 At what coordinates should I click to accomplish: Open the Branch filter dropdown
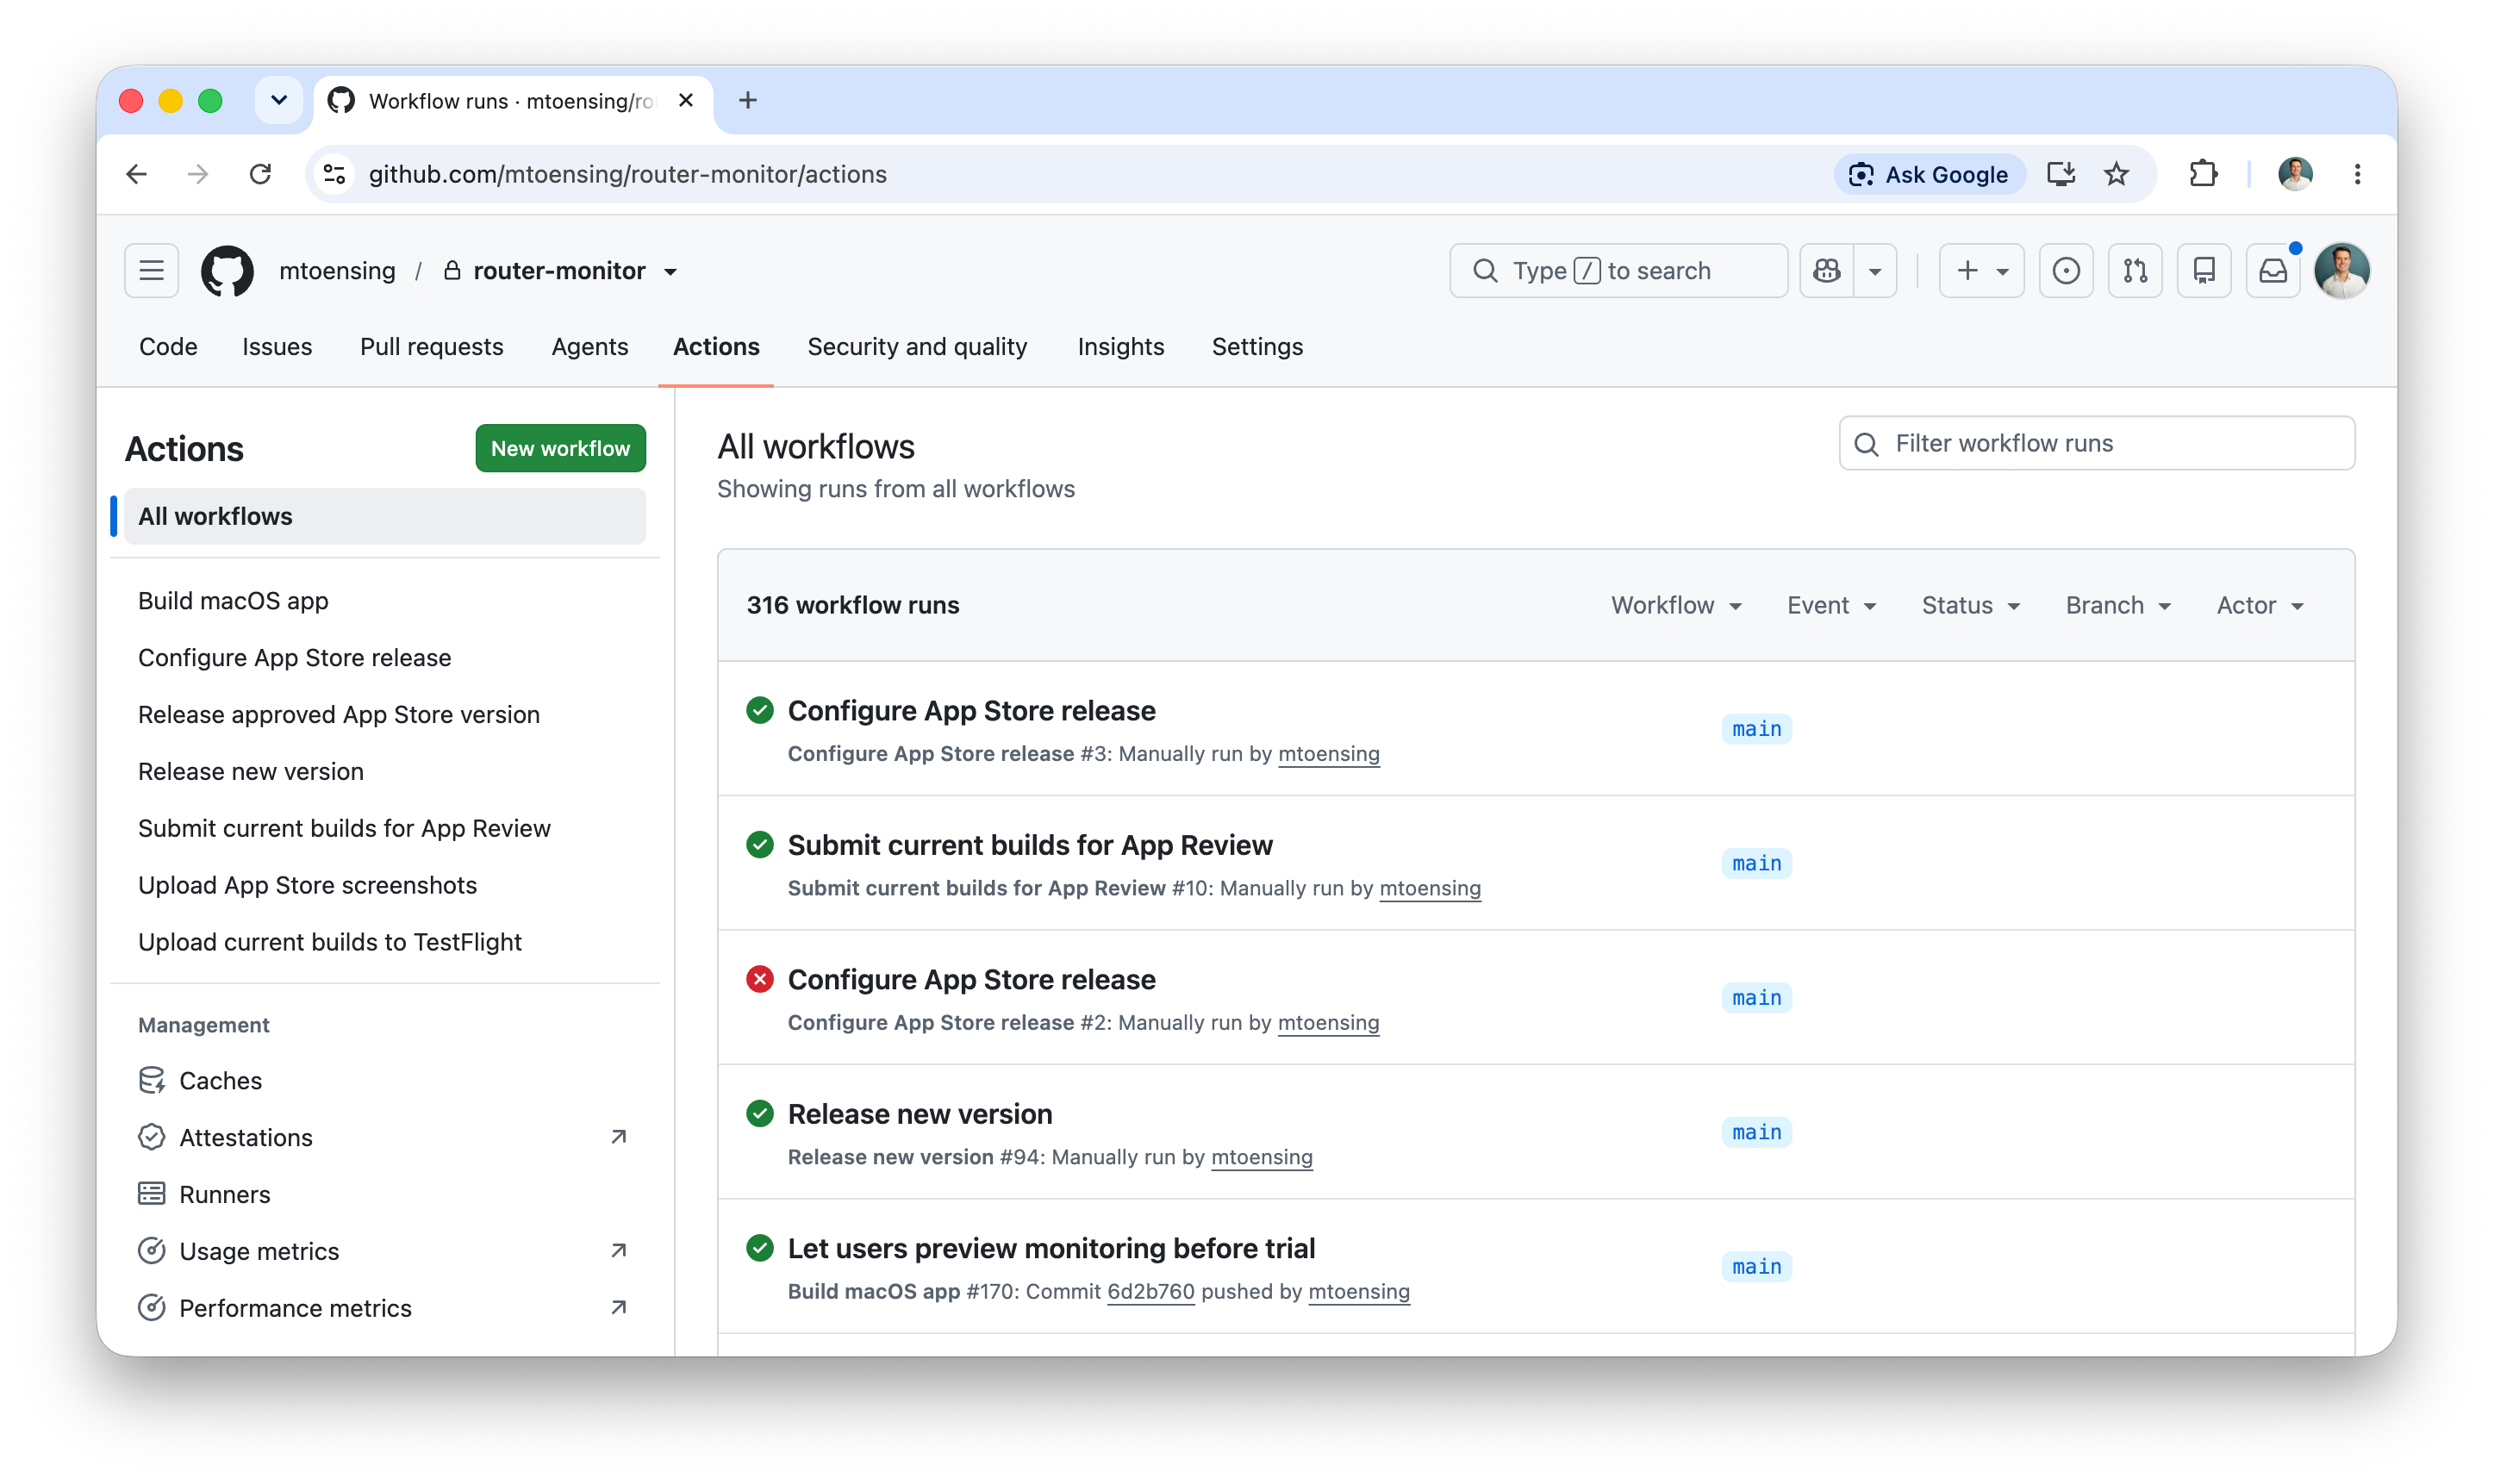[x=2118, y=605]
